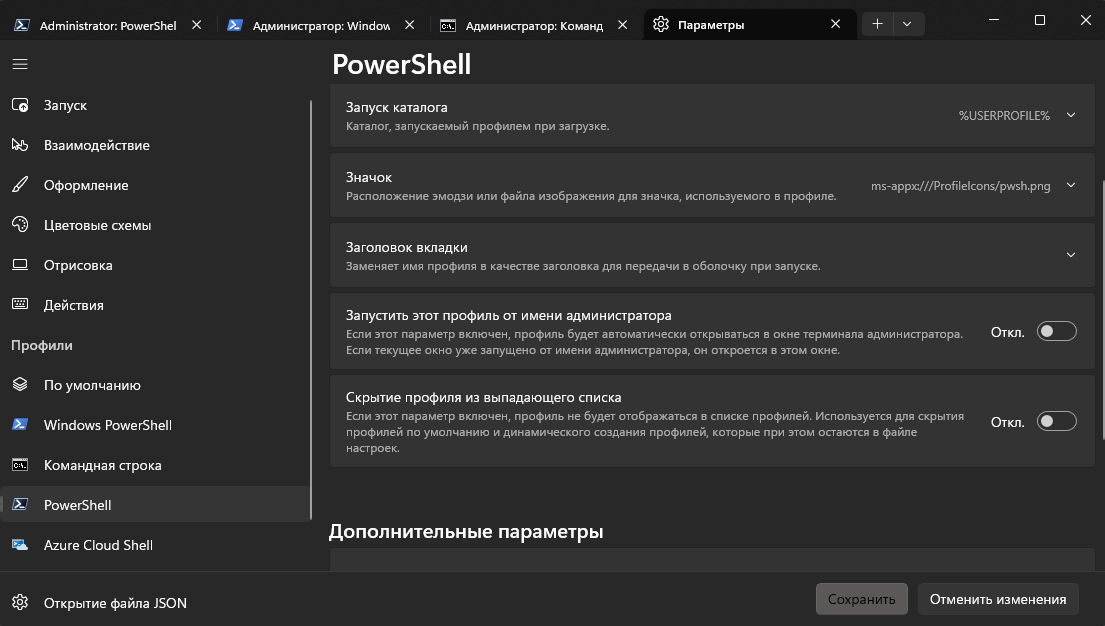Click the Действия keyboard icon
Image resolution: width=1105 pixels, height=626 pixels.
[x=20, y=305]
